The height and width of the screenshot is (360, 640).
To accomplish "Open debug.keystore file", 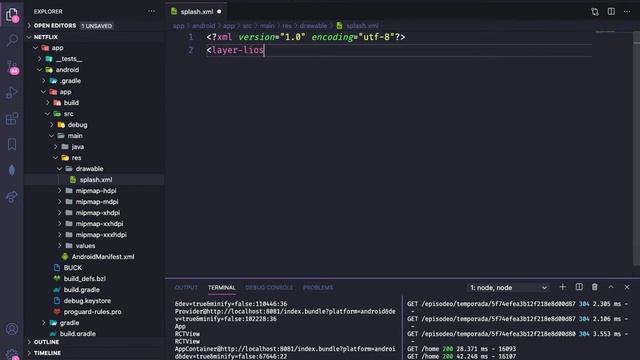I will pyautogui.click(x=87, y=301).
